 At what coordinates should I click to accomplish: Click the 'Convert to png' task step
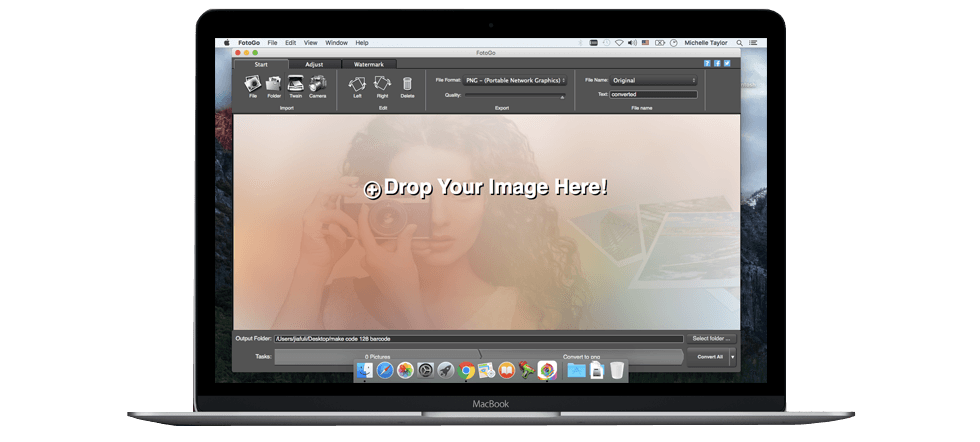pyautogui.click(x=582, y=357)
